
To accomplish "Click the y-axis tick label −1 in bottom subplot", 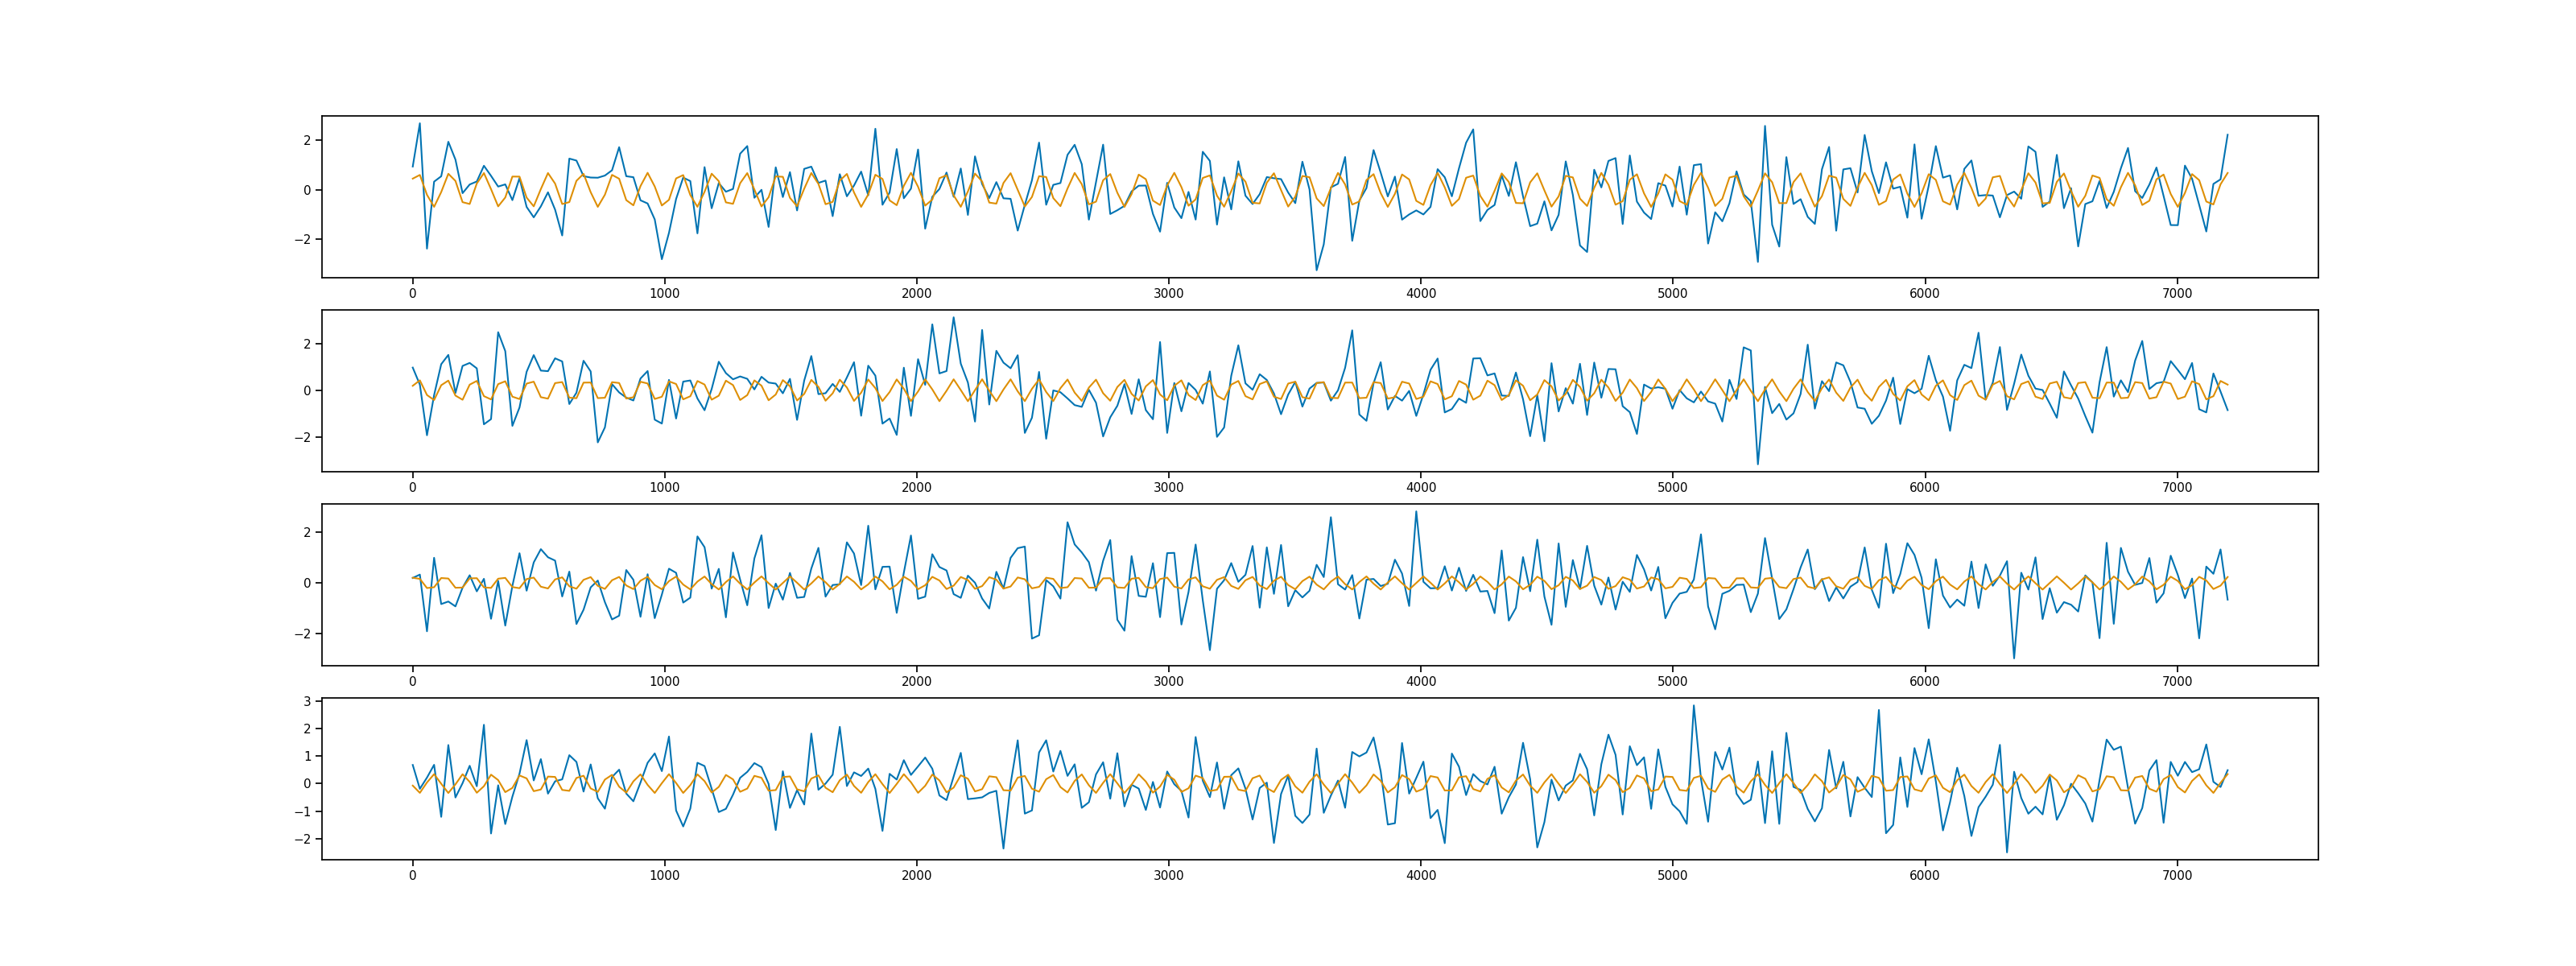I will pyautogui.click(x=303, y=812).
